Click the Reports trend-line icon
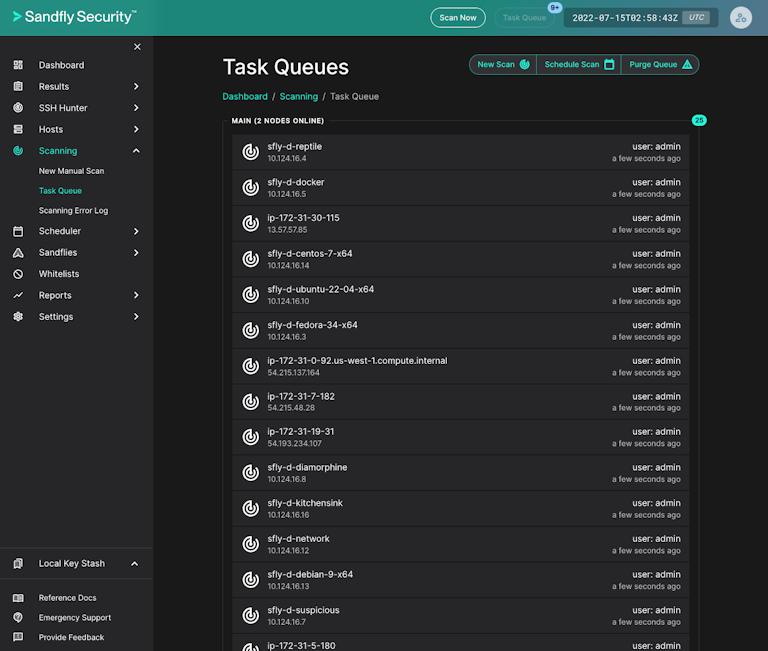 pos(18,295)
